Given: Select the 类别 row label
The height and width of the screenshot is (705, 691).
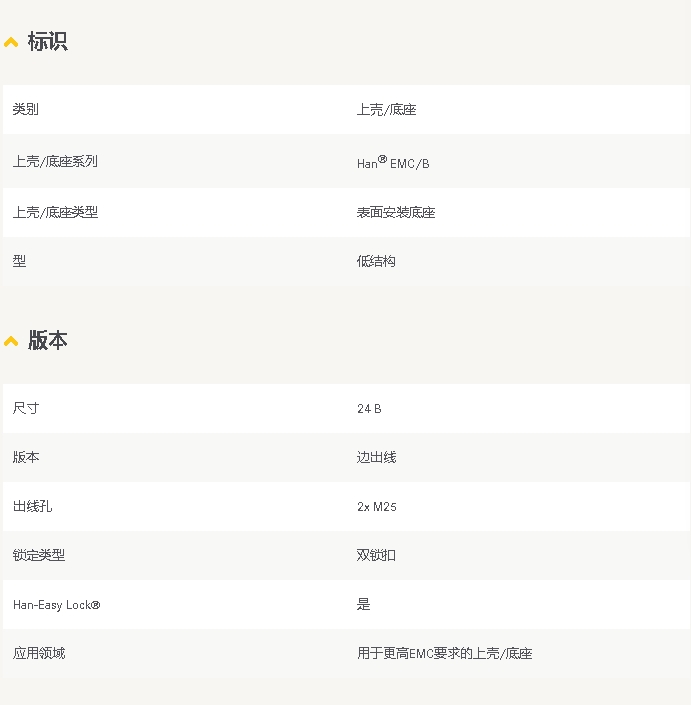Looking at the screenshot, I should point(26,109).
